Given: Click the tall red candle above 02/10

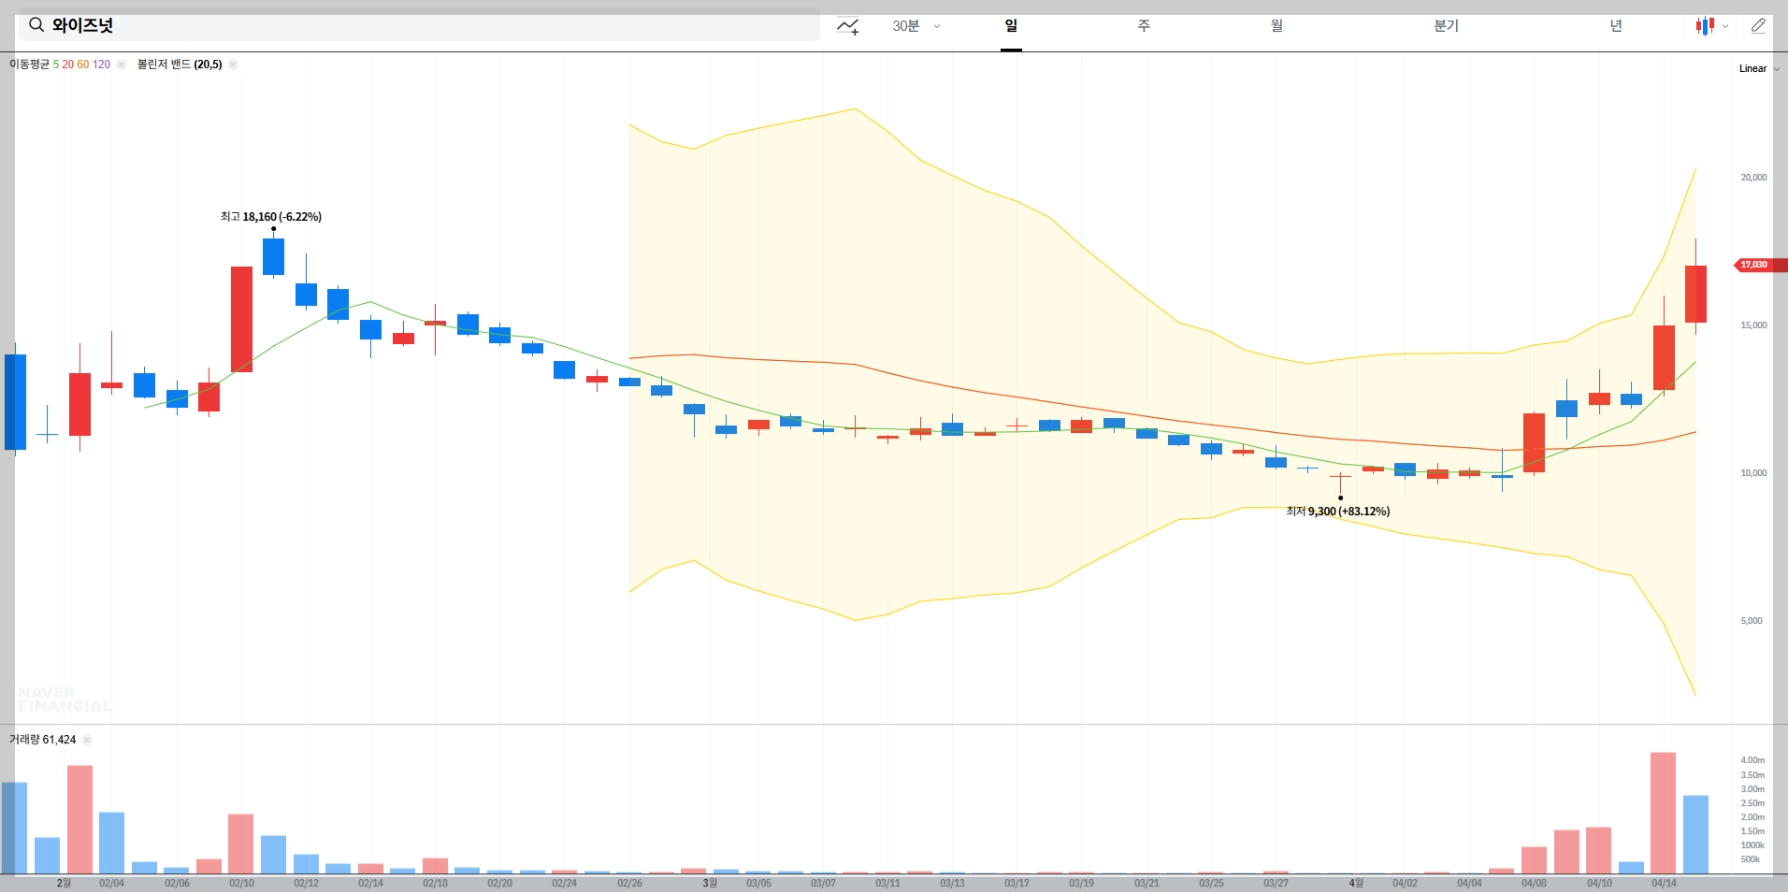Looking at the screenshot, I should coord(241,319).
